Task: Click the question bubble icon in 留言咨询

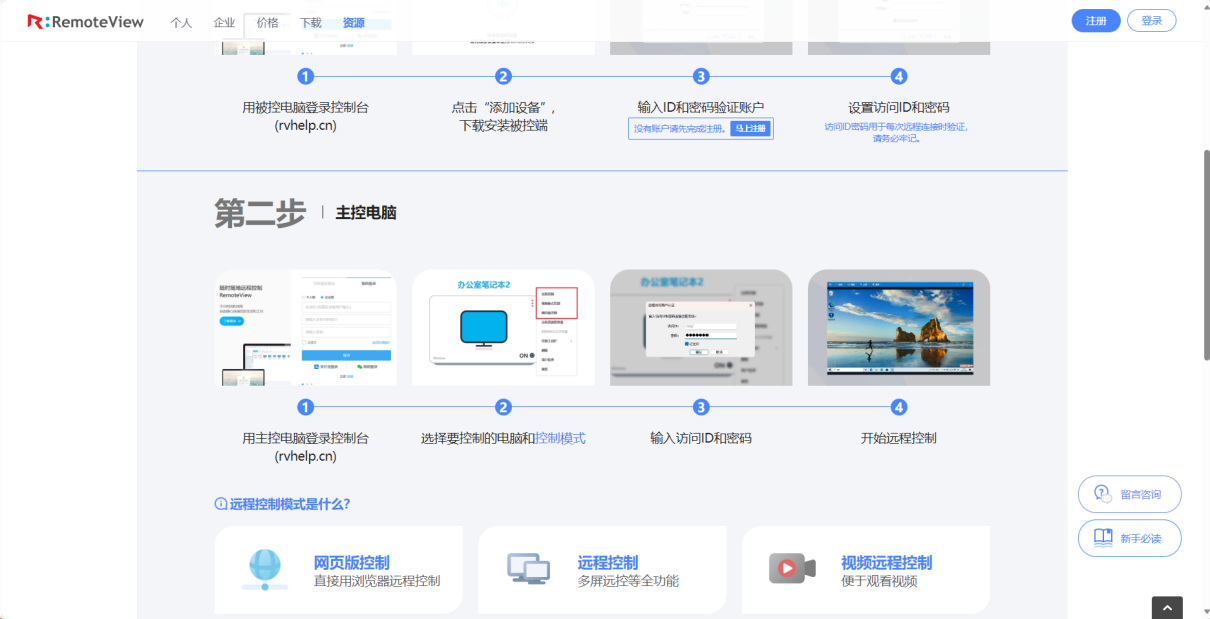Action: coord(1103,494)
